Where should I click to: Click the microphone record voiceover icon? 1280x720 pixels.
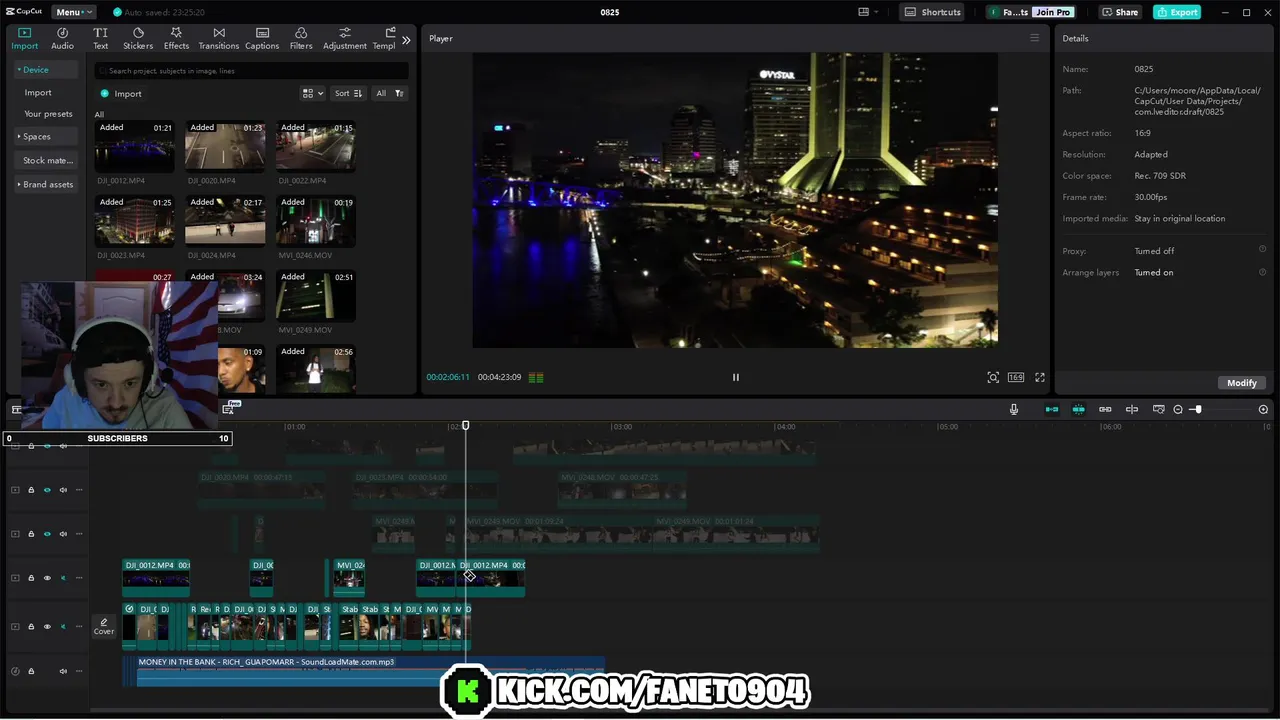(x=1014, y=409)
